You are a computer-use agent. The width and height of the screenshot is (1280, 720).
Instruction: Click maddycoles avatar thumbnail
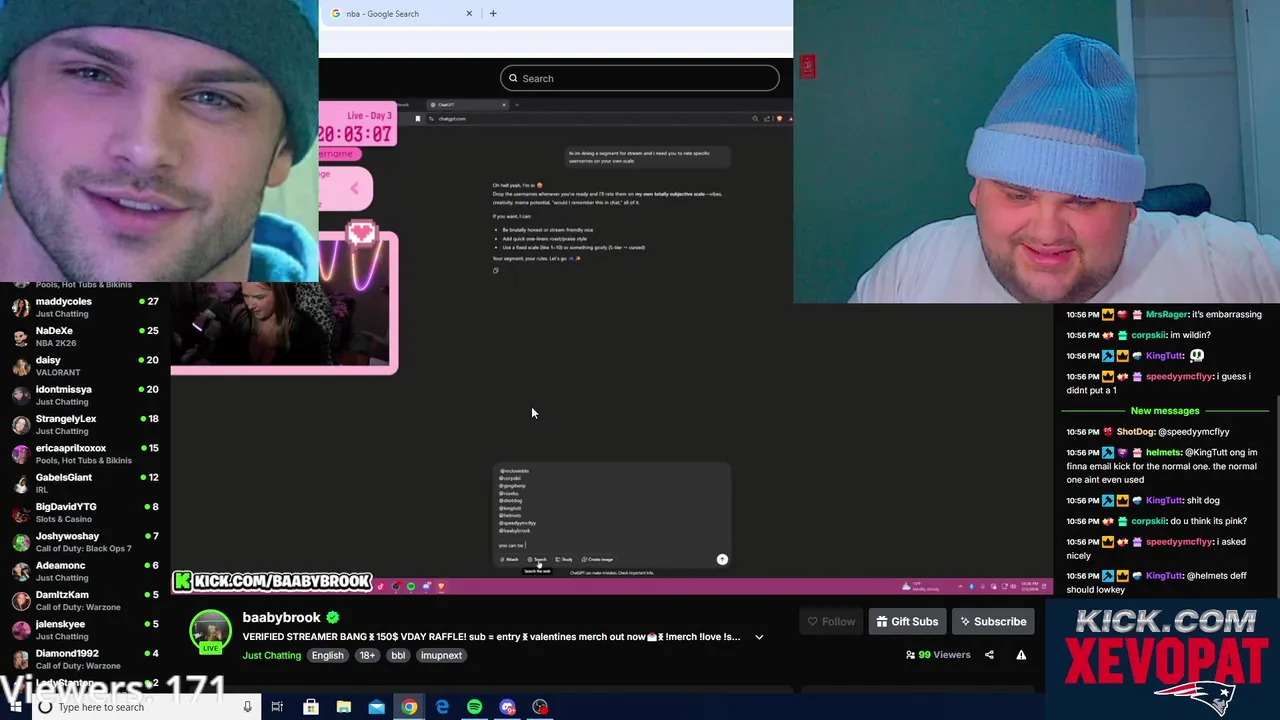coord(20,307)
